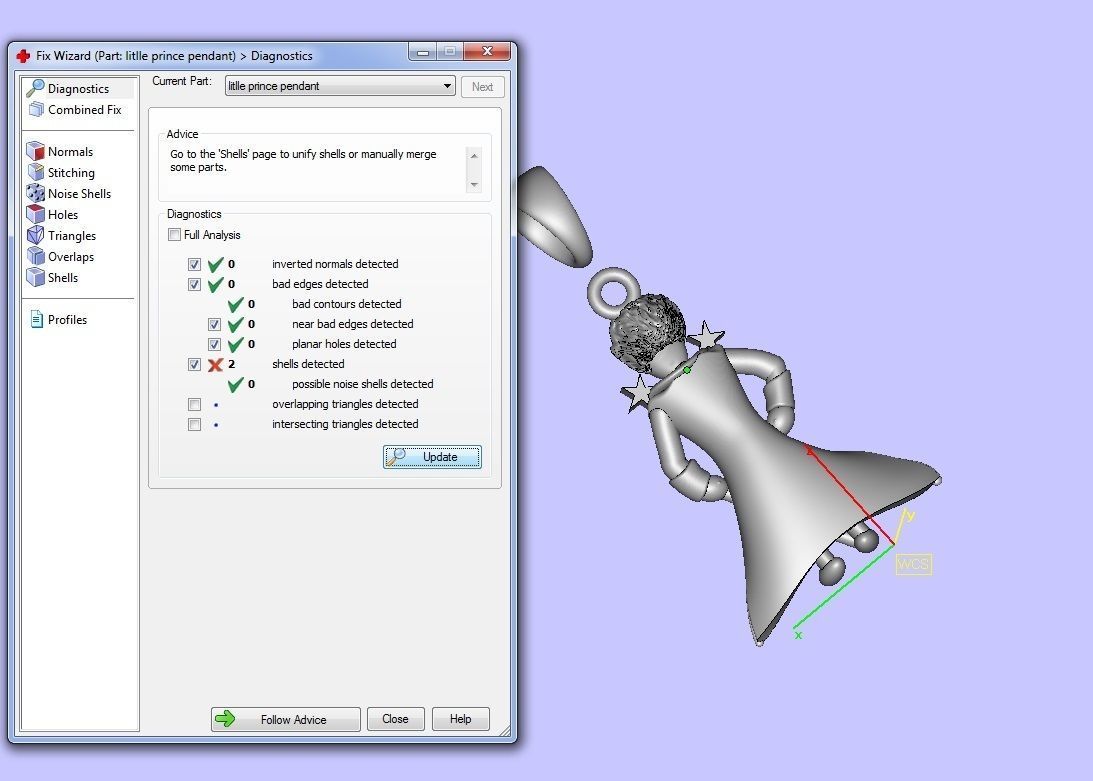Click the Close button at the bottom
This screenshot has height=781, width=1093.
tap(395, 719)
